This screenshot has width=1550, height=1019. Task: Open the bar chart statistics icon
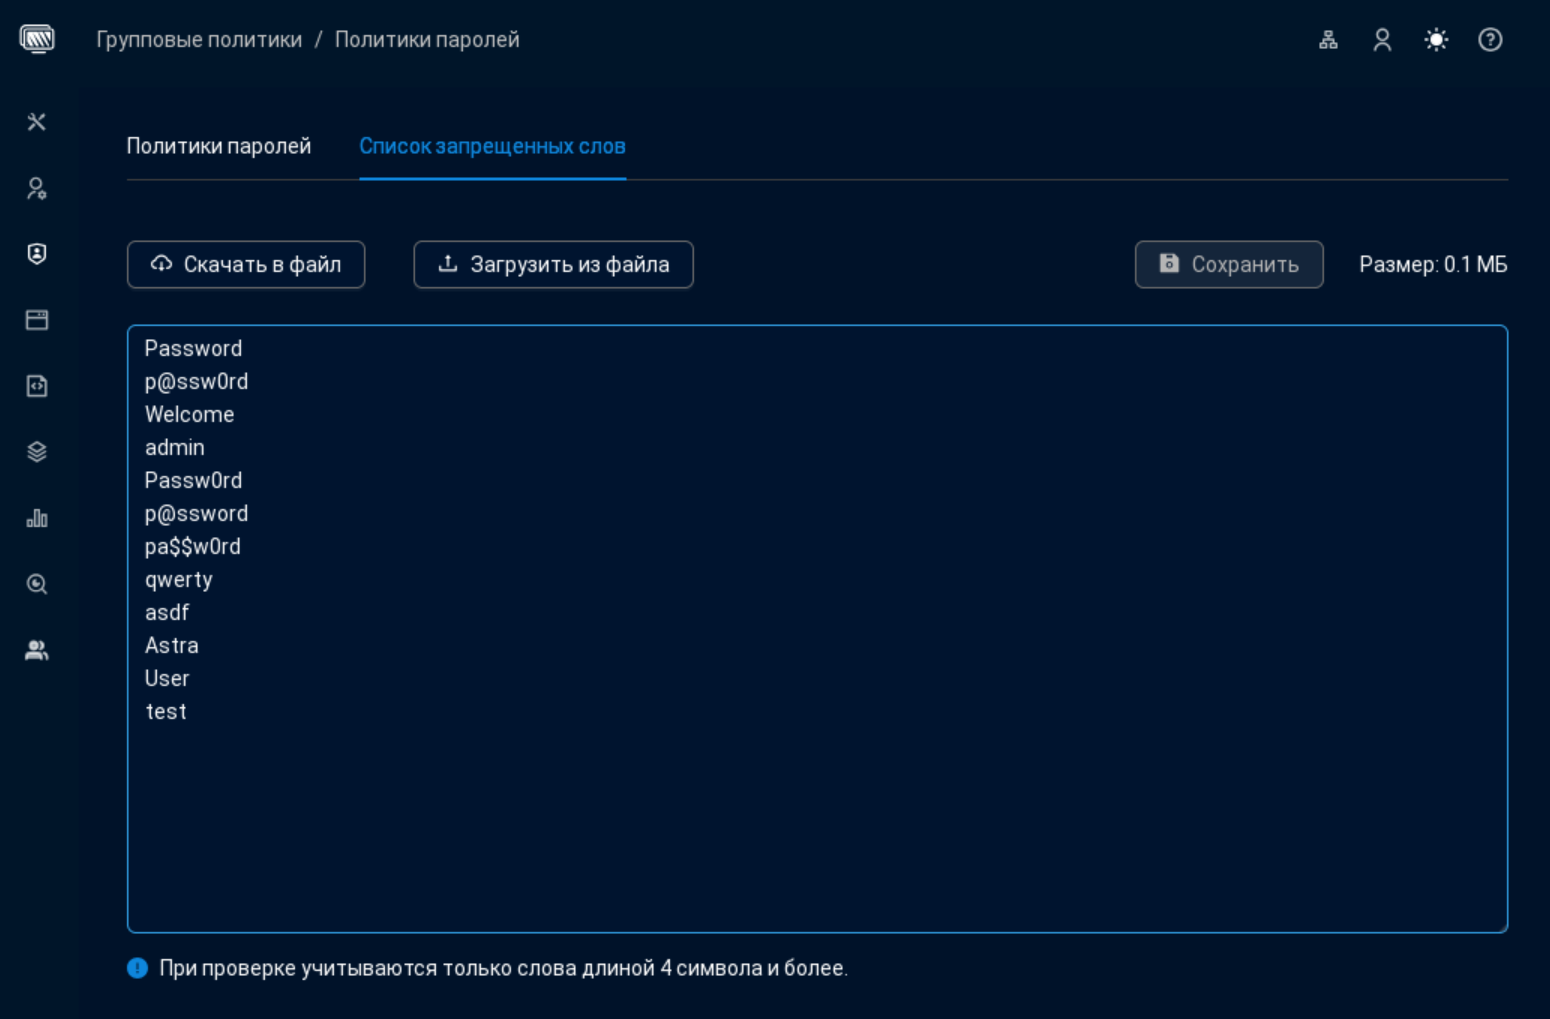[37, 518]
